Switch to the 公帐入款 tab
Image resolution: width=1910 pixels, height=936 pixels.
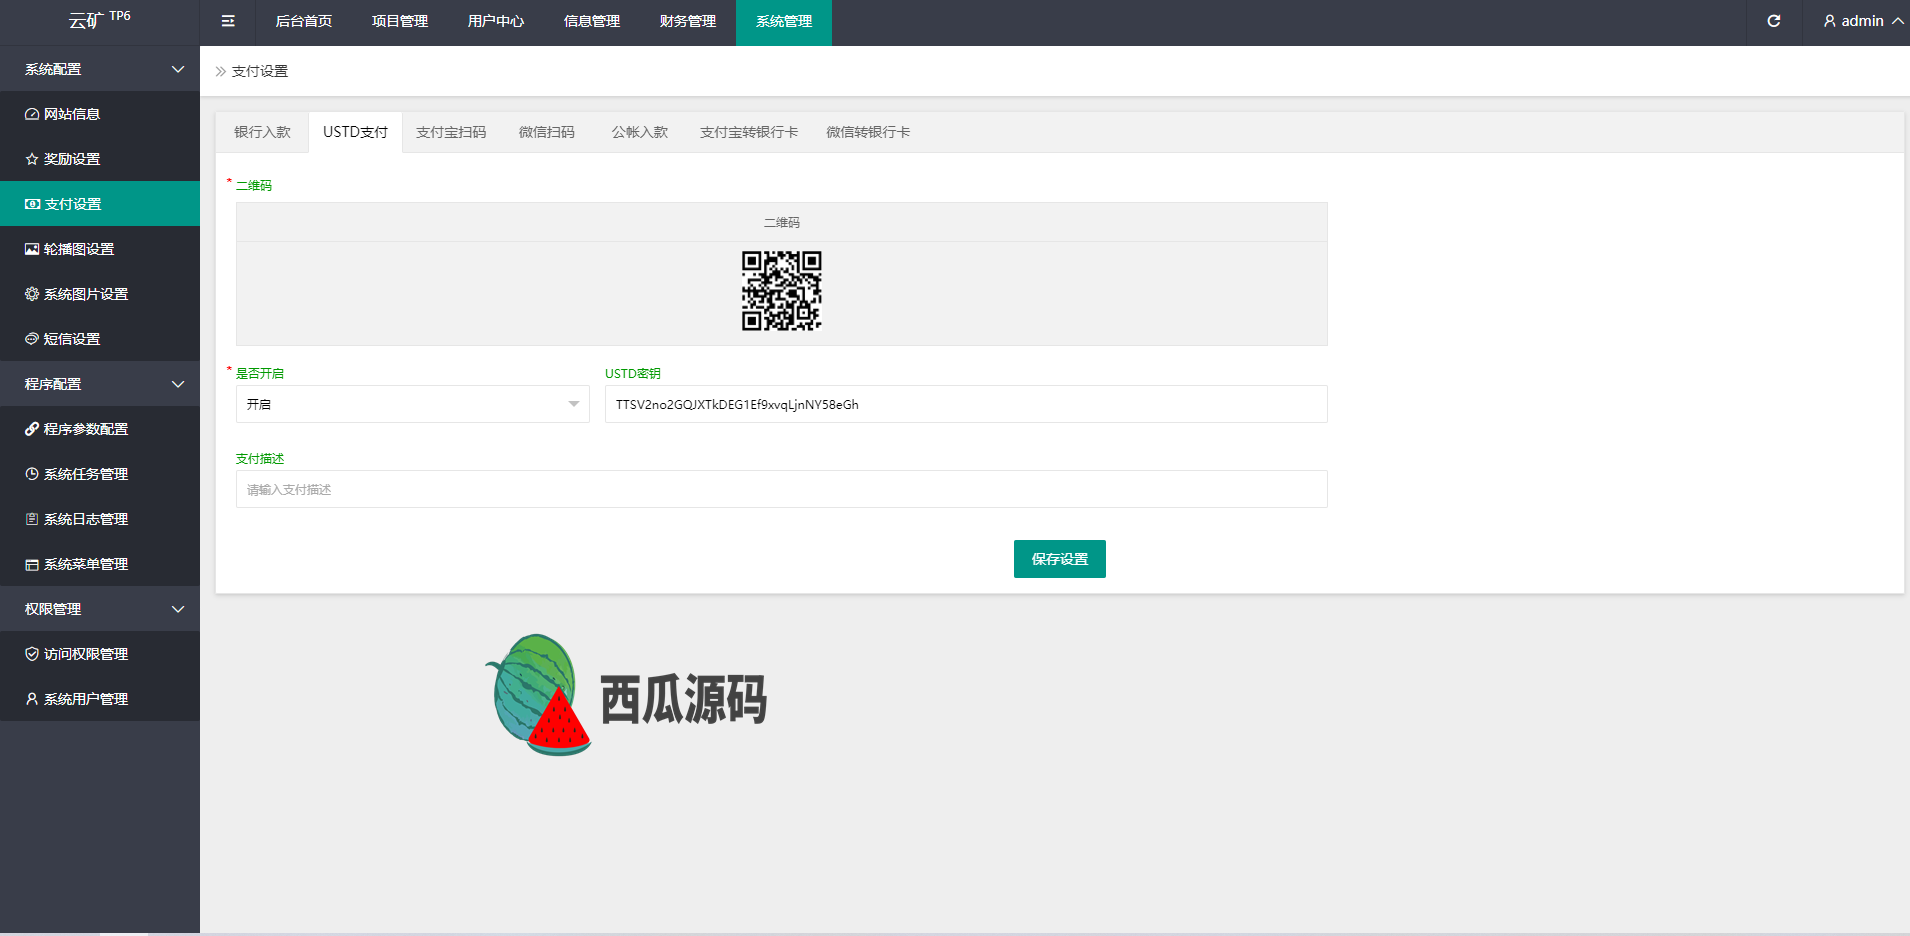coord(640,132)
